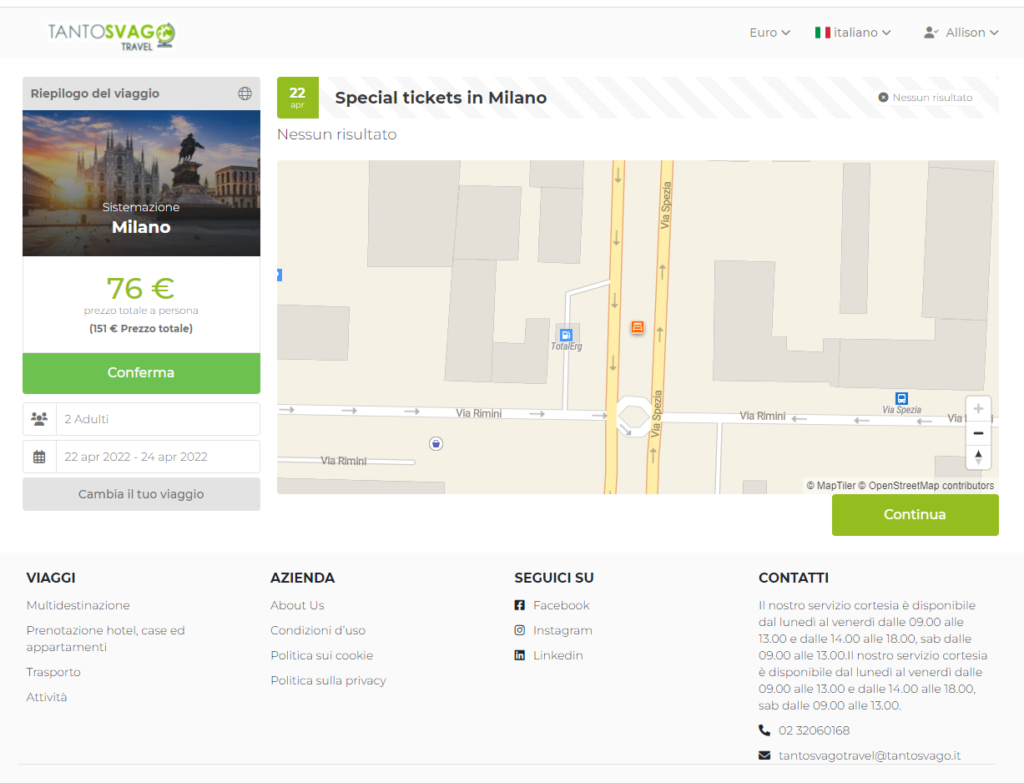Open the Italiano language dropdown
Viewport: 1024px width, 783px height.
[x=852, y=33]
